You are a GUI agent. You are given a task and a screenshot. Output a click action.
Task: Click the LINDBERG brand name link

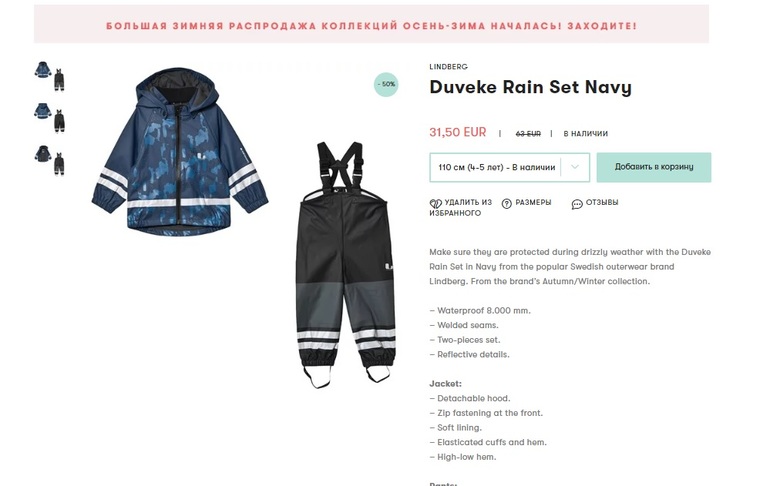pos(448,67)
